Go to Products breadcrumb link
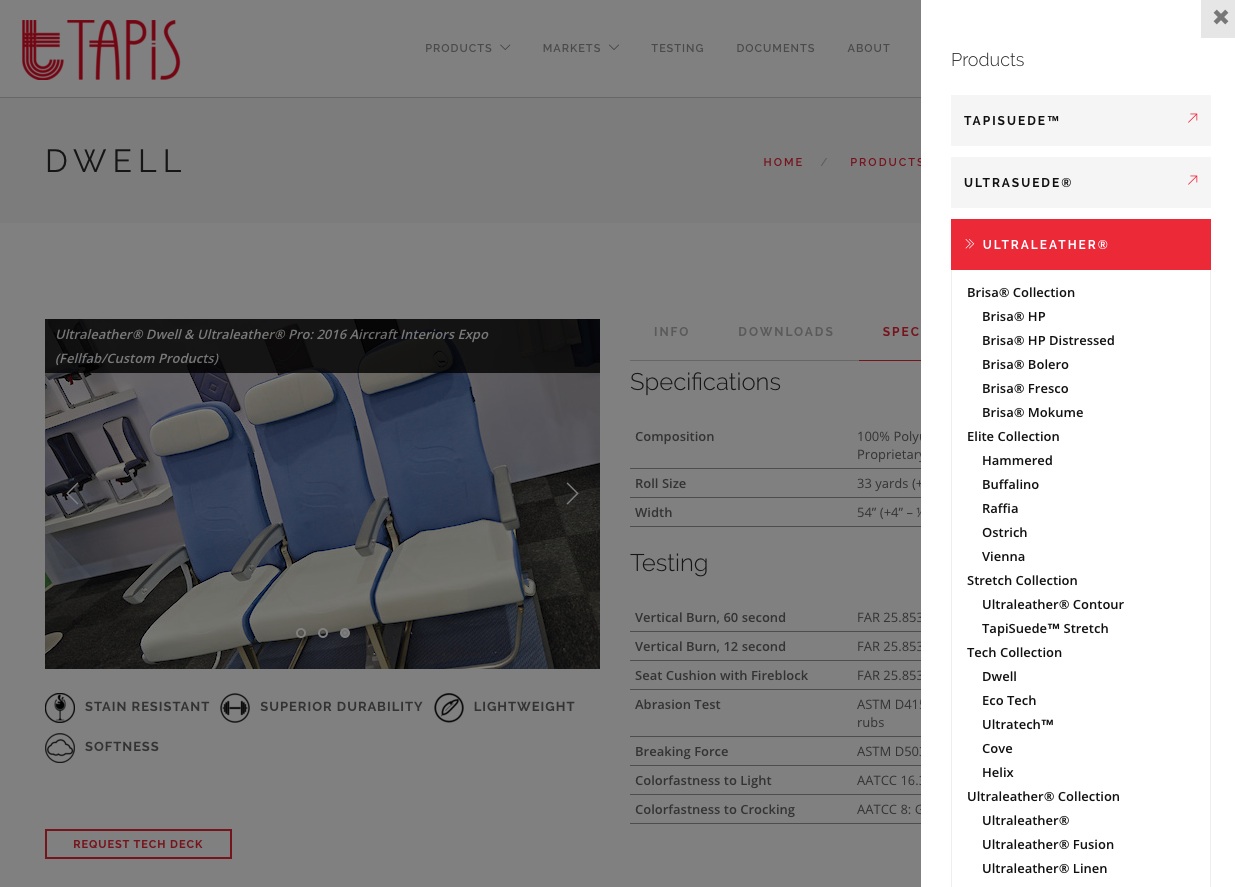1235x887 pixels. tap(885, 162)
